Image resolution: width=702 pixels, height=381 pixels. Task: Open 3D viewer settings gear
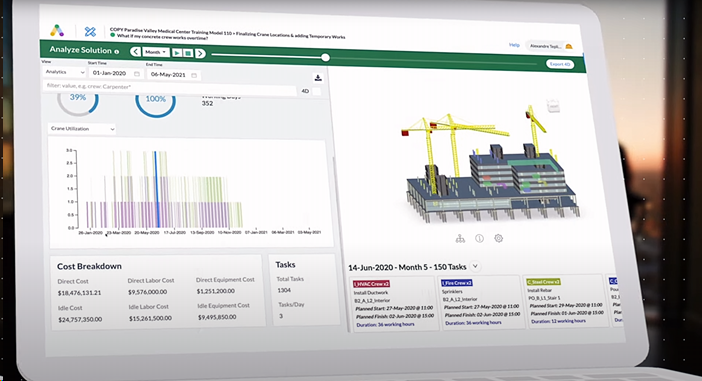point(498,238)
